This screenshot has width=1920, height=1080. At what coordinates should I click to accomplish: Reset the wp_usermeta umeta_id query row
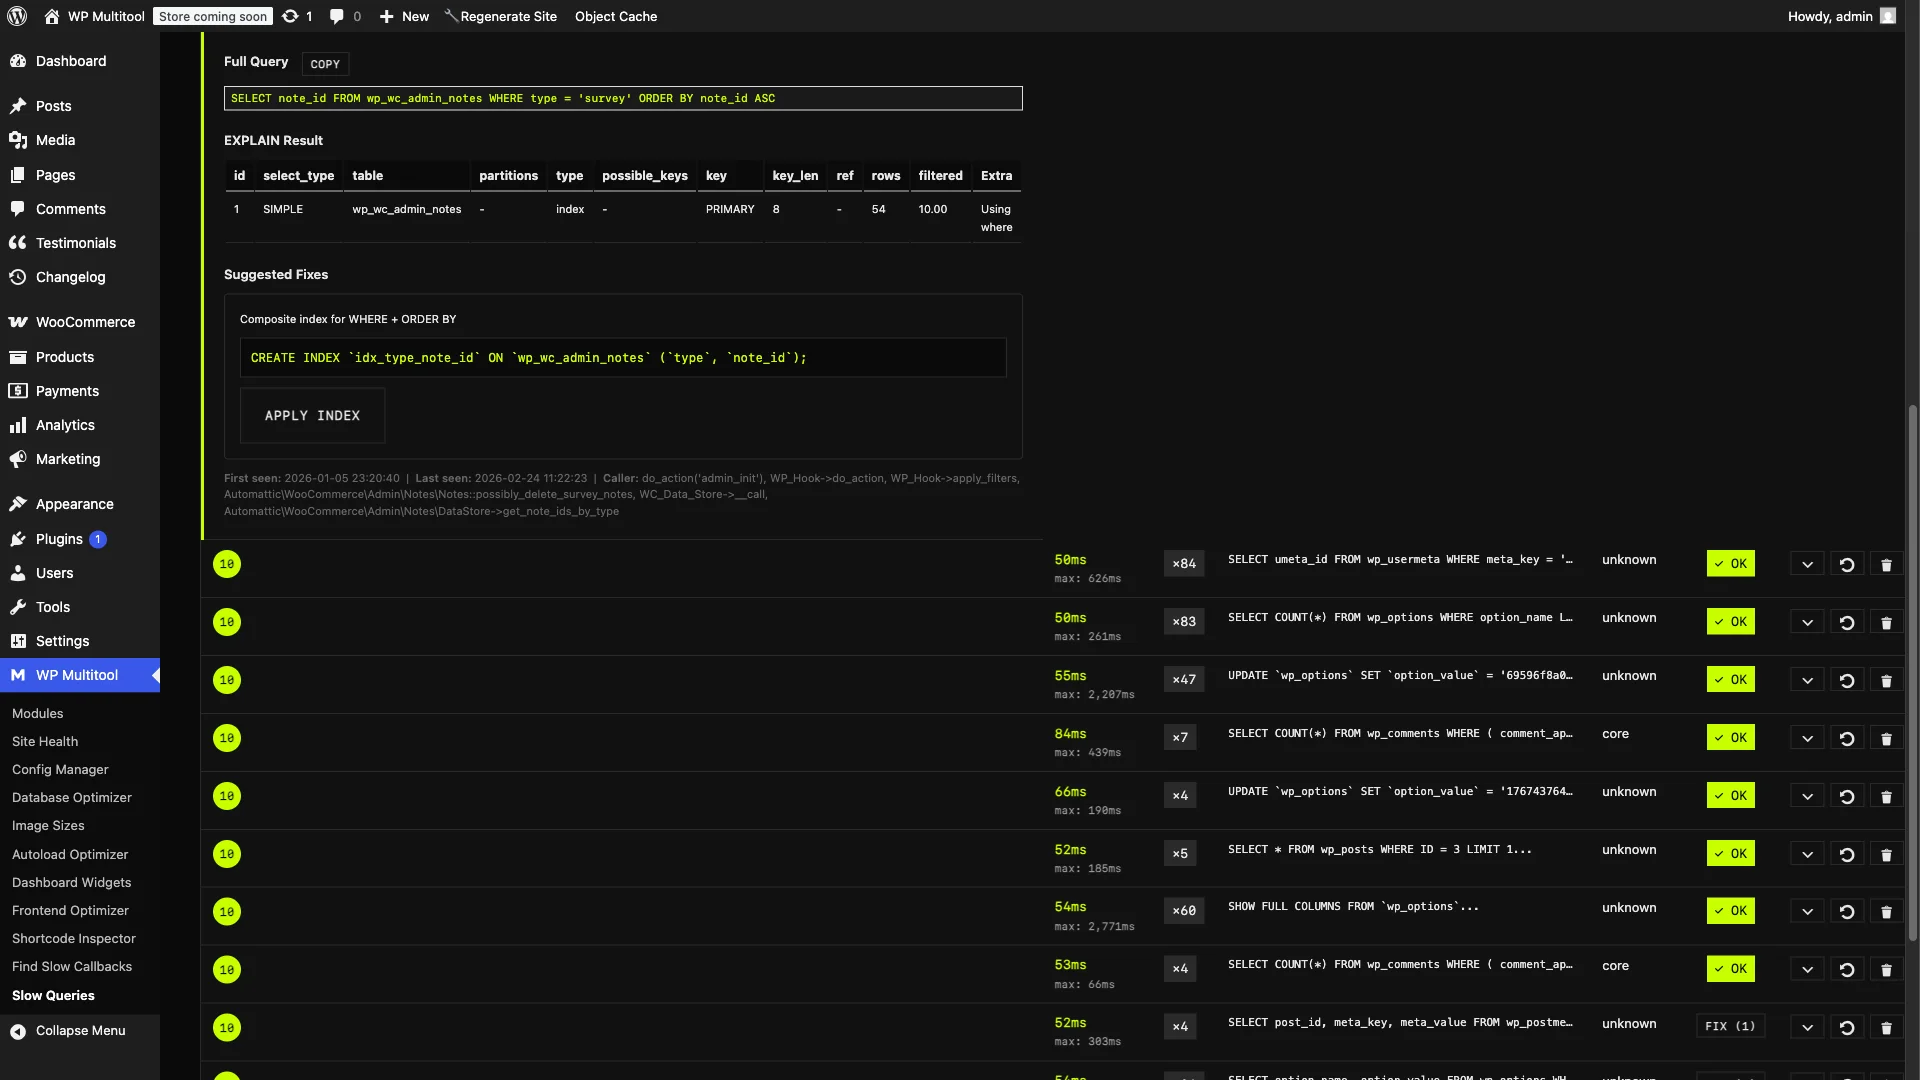[x=1847, y=565]
